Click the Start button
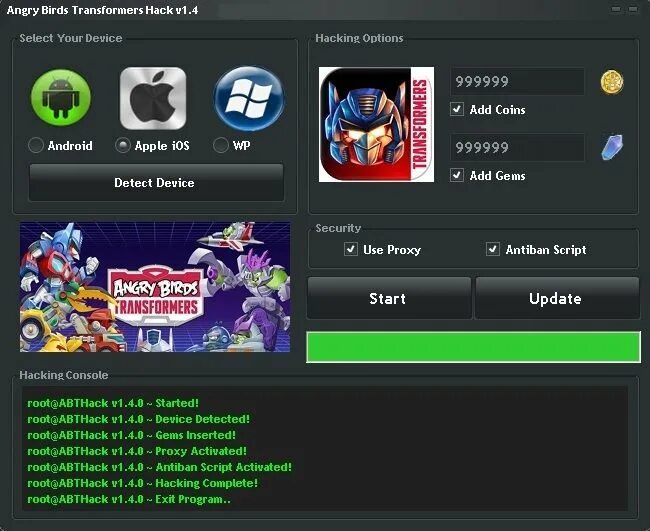This screenshot has height=531, width=650. (389, 298)
